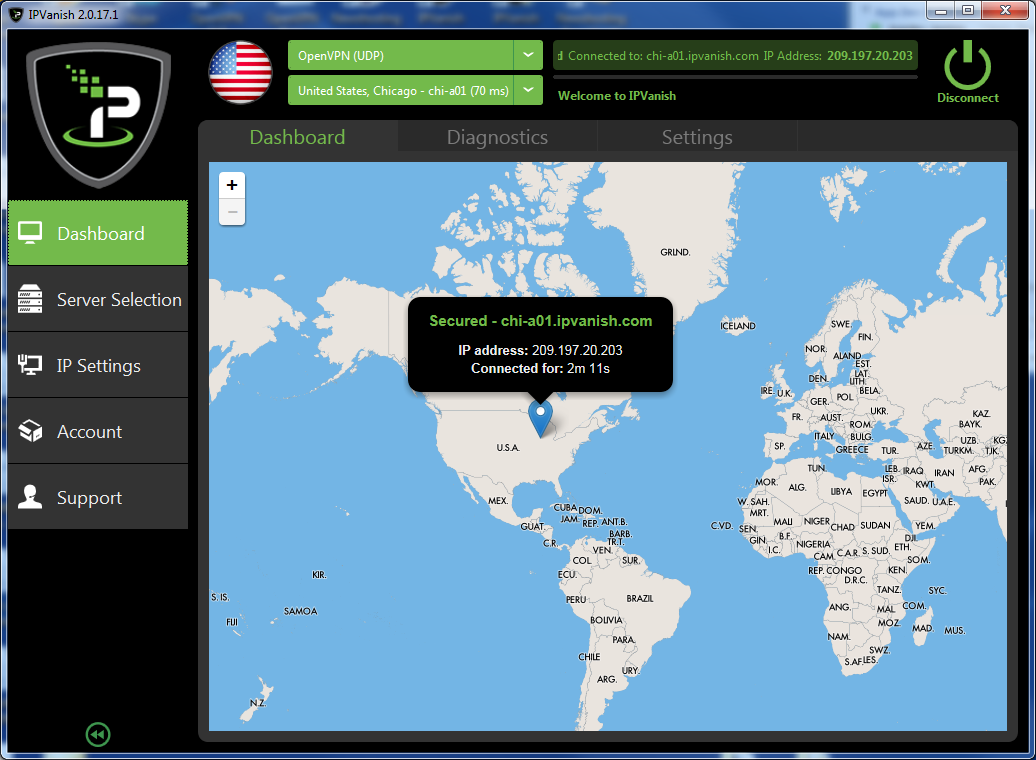The image size is (1036, 760).
Task: Open the Account section in sidebar
Action: (98, 431)
